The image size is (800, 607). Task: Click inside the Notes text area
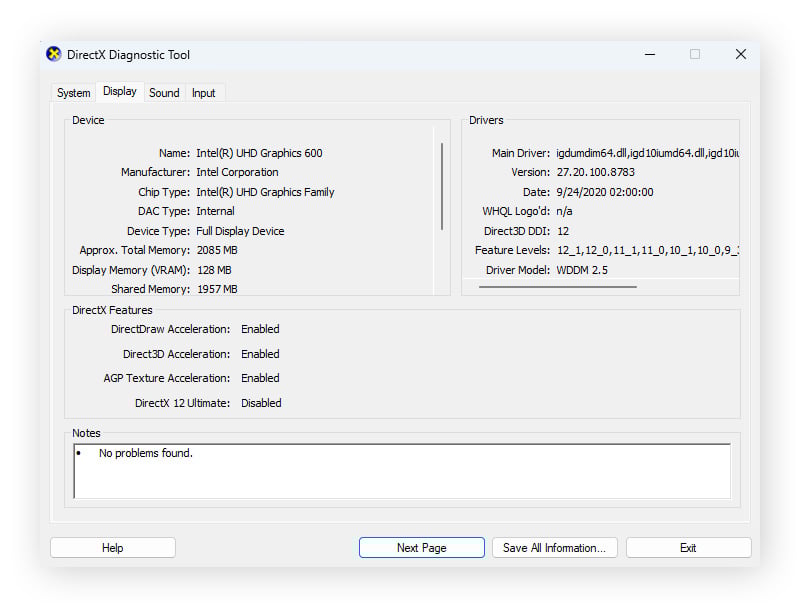(400, 475)
